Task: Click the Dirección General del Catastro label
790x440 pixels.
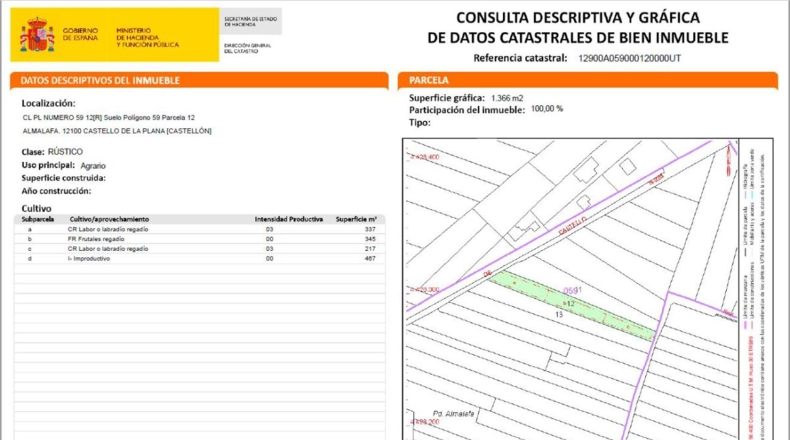Action: point(247,48)
